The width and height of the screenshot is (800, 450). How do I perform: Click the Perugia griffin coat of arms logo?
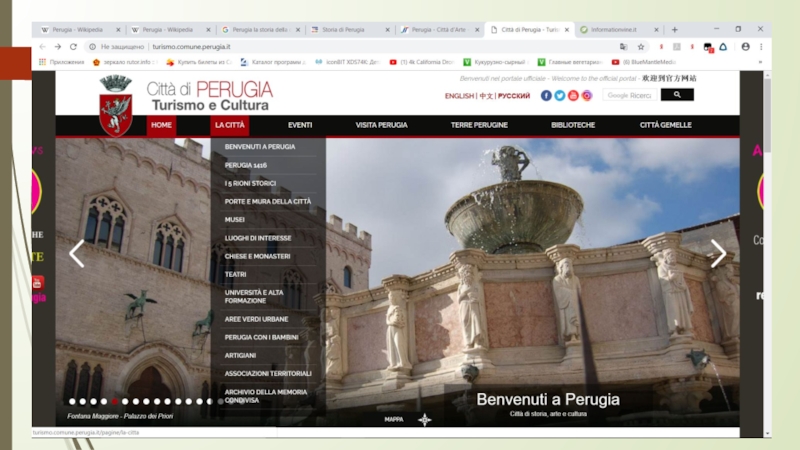116,105
